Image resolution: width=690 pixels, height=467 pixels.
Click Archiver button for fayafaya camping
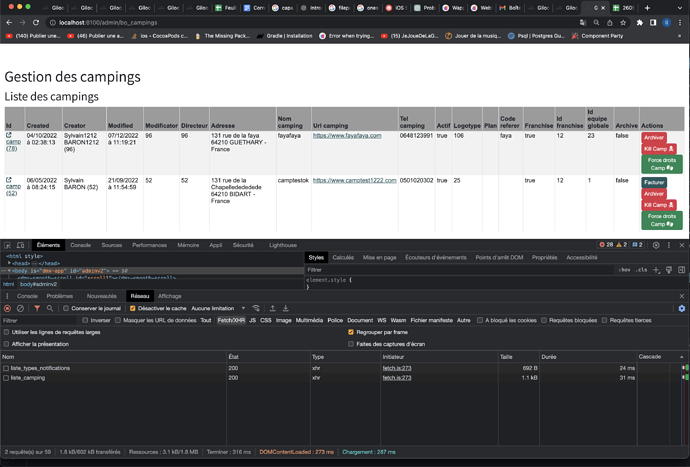(653, 137)
